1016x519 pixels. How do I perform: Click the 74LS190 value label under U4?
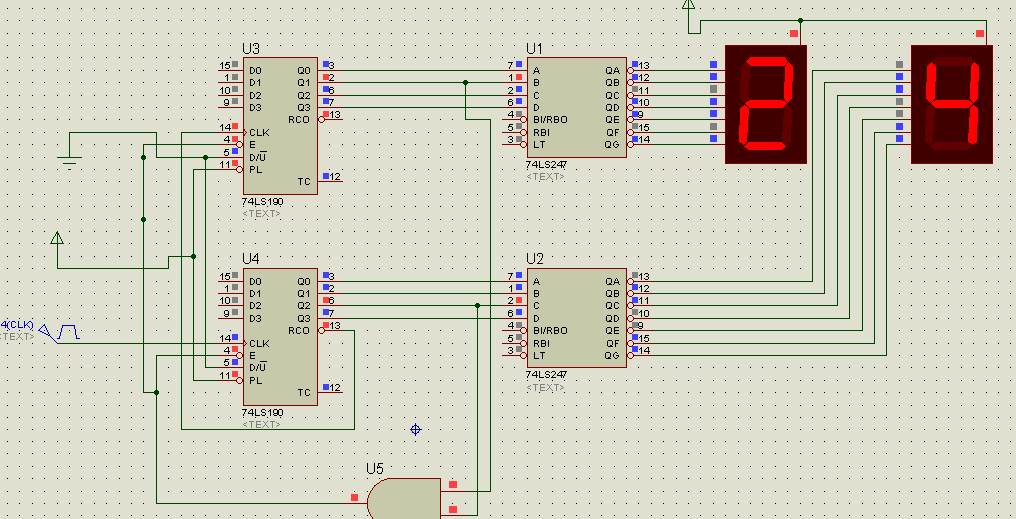(x=262, y=413)
